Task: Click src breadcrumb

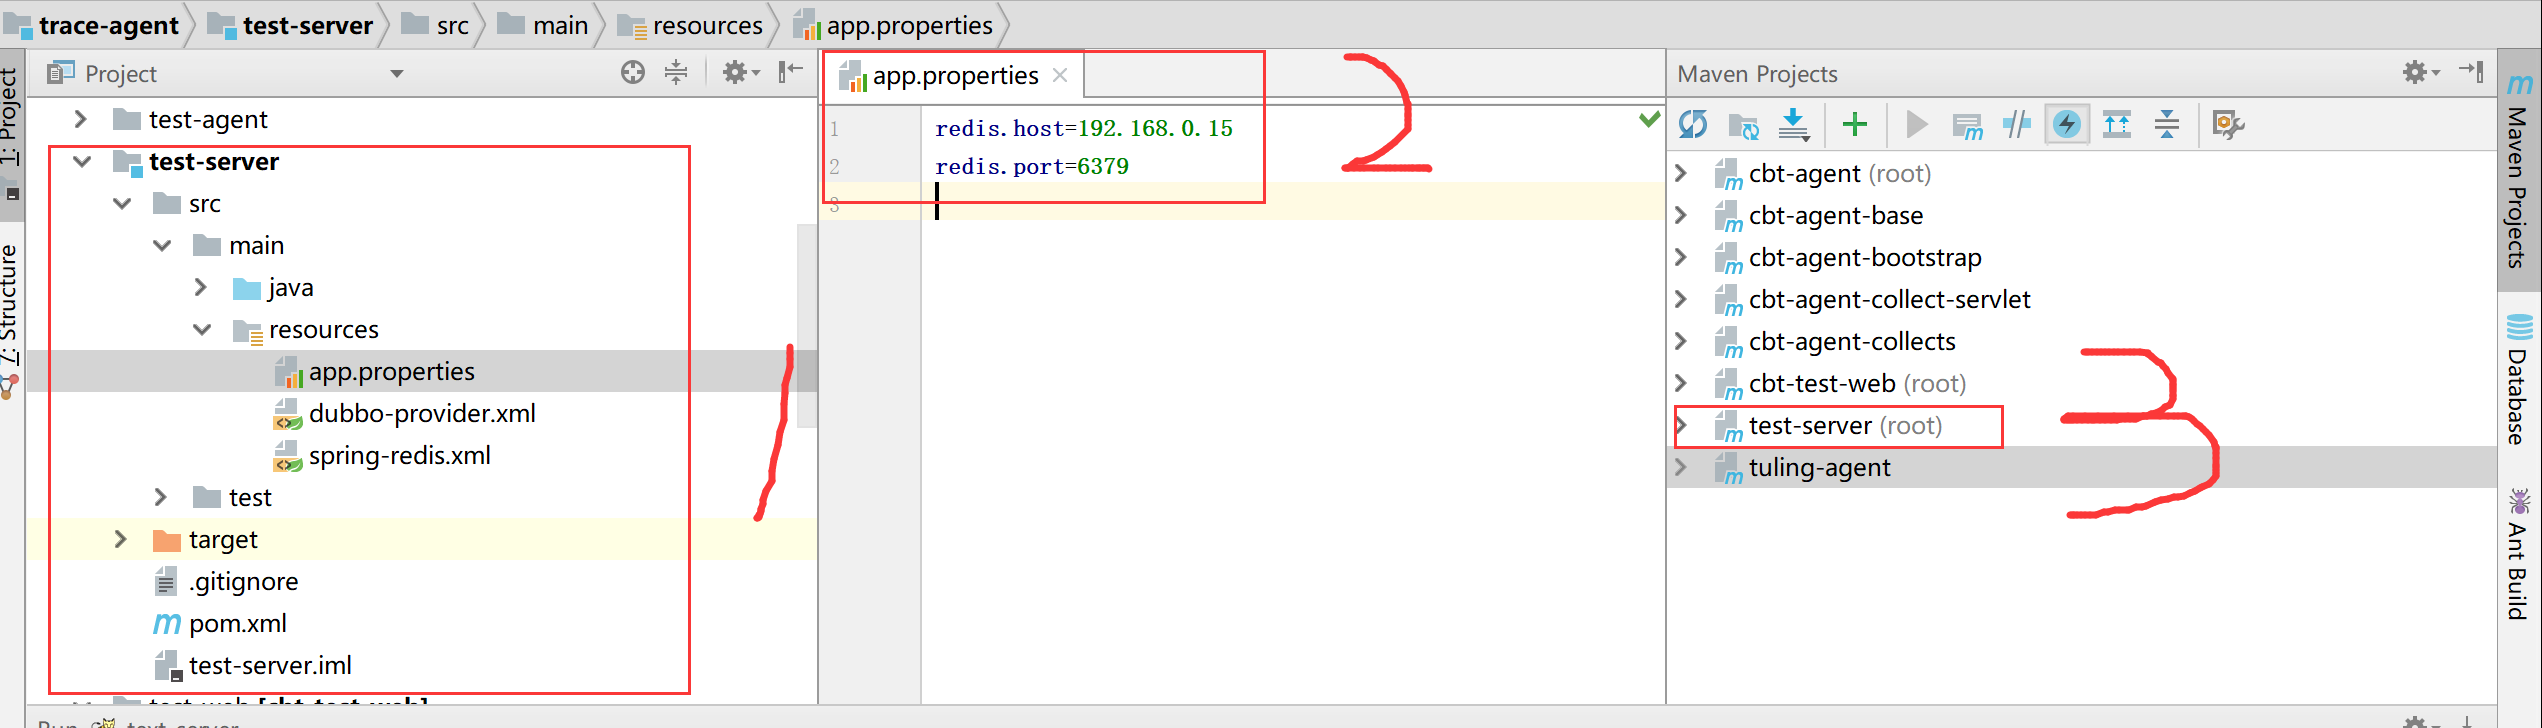Action: [x=435, y=26]
